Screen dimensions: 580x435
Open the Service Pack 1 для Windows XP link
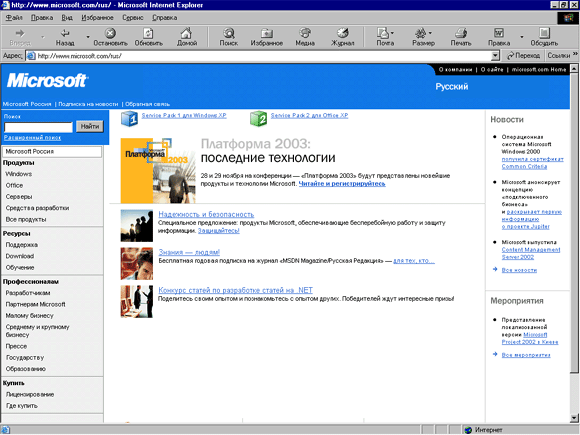[x=184, y=115]
